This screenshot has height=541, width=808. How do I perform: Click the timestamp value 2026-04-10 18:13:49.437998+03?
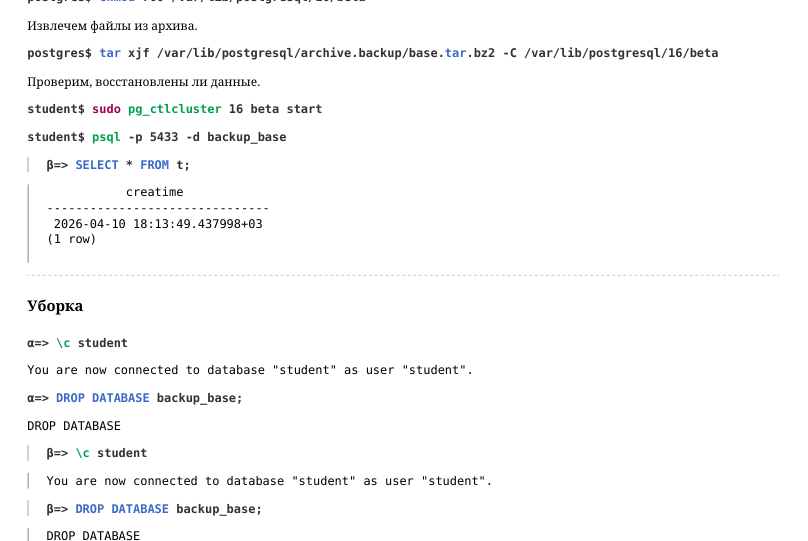click(x=158, y=224)
